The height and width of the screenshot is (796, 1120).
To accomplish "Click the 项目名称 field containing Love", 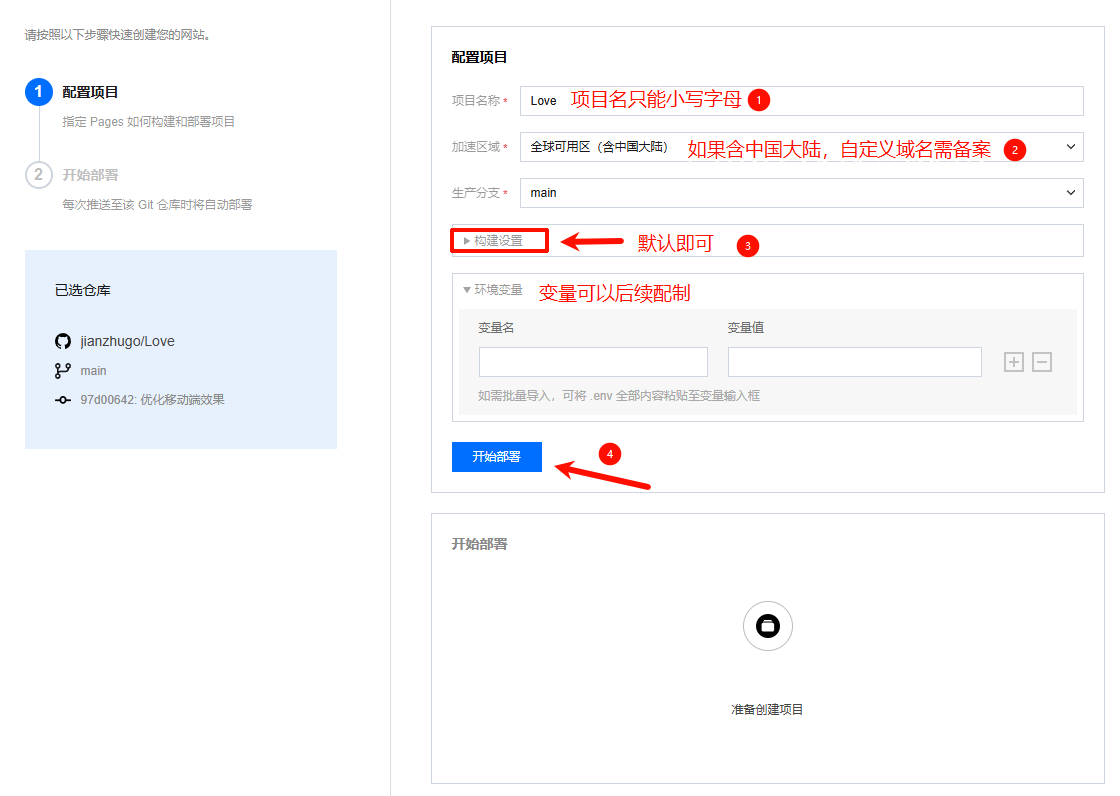I will click(801, 101).
